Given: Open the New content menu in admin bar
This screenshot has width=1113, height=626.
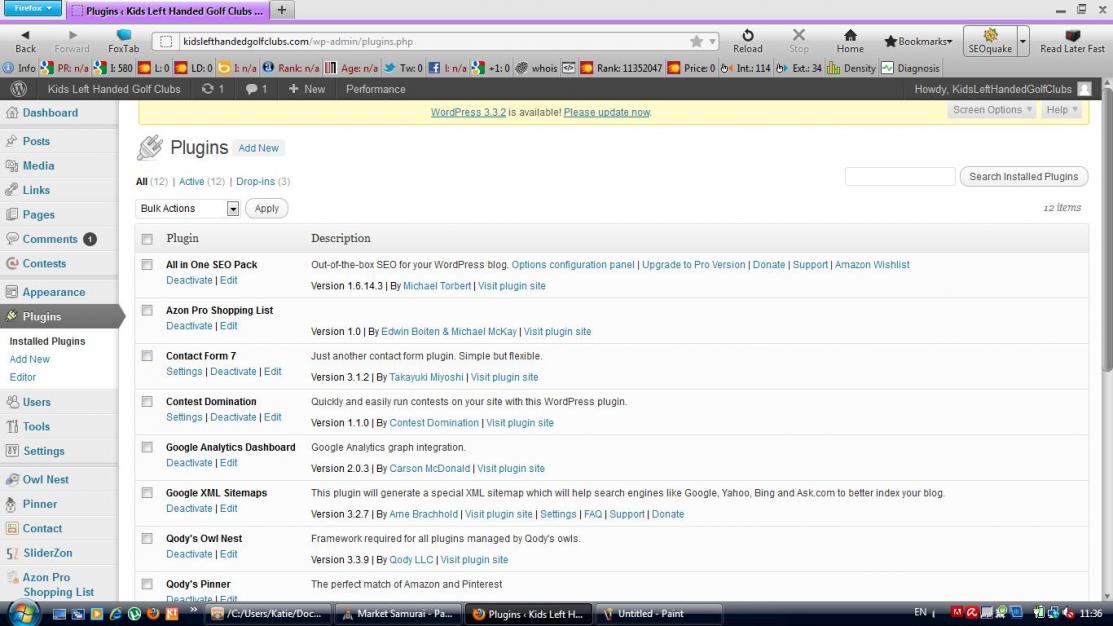Looking at the screenshot, I should 307,89.
